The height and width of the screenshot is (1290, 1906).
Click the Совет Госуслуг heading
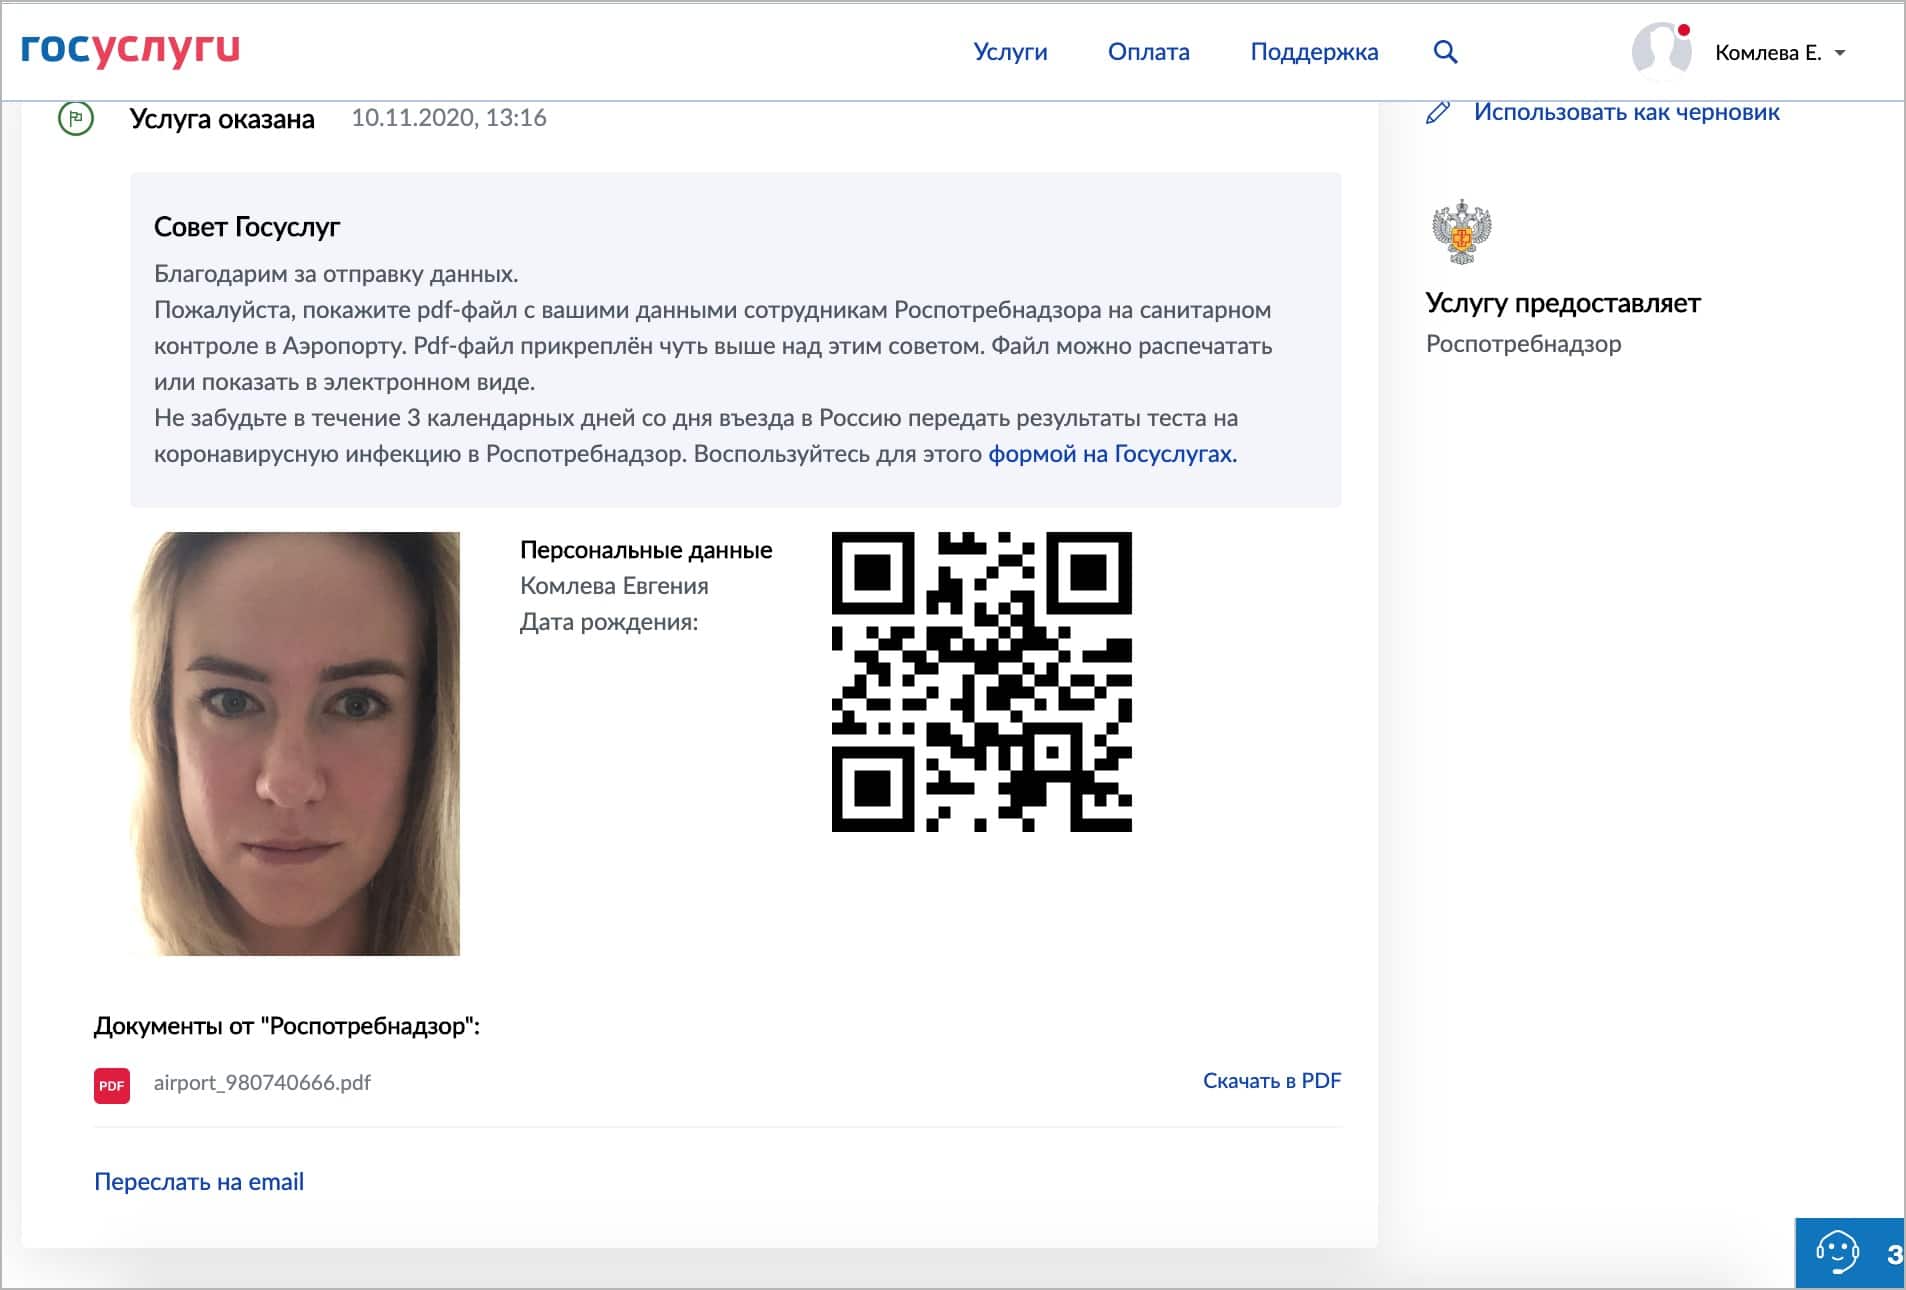click(x=247, y=228)
